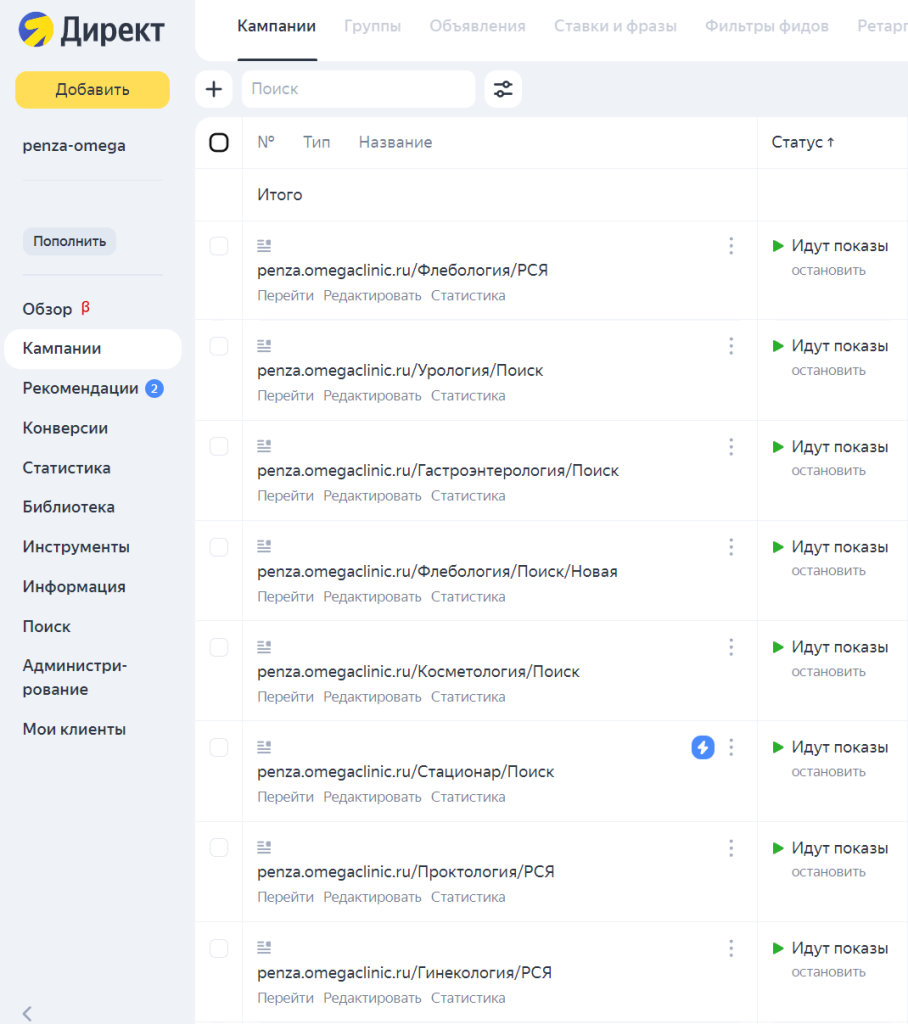This screenshot has height=1024, width=908.
Task: Switch to the Группы tab
Action: coord(372,26)
